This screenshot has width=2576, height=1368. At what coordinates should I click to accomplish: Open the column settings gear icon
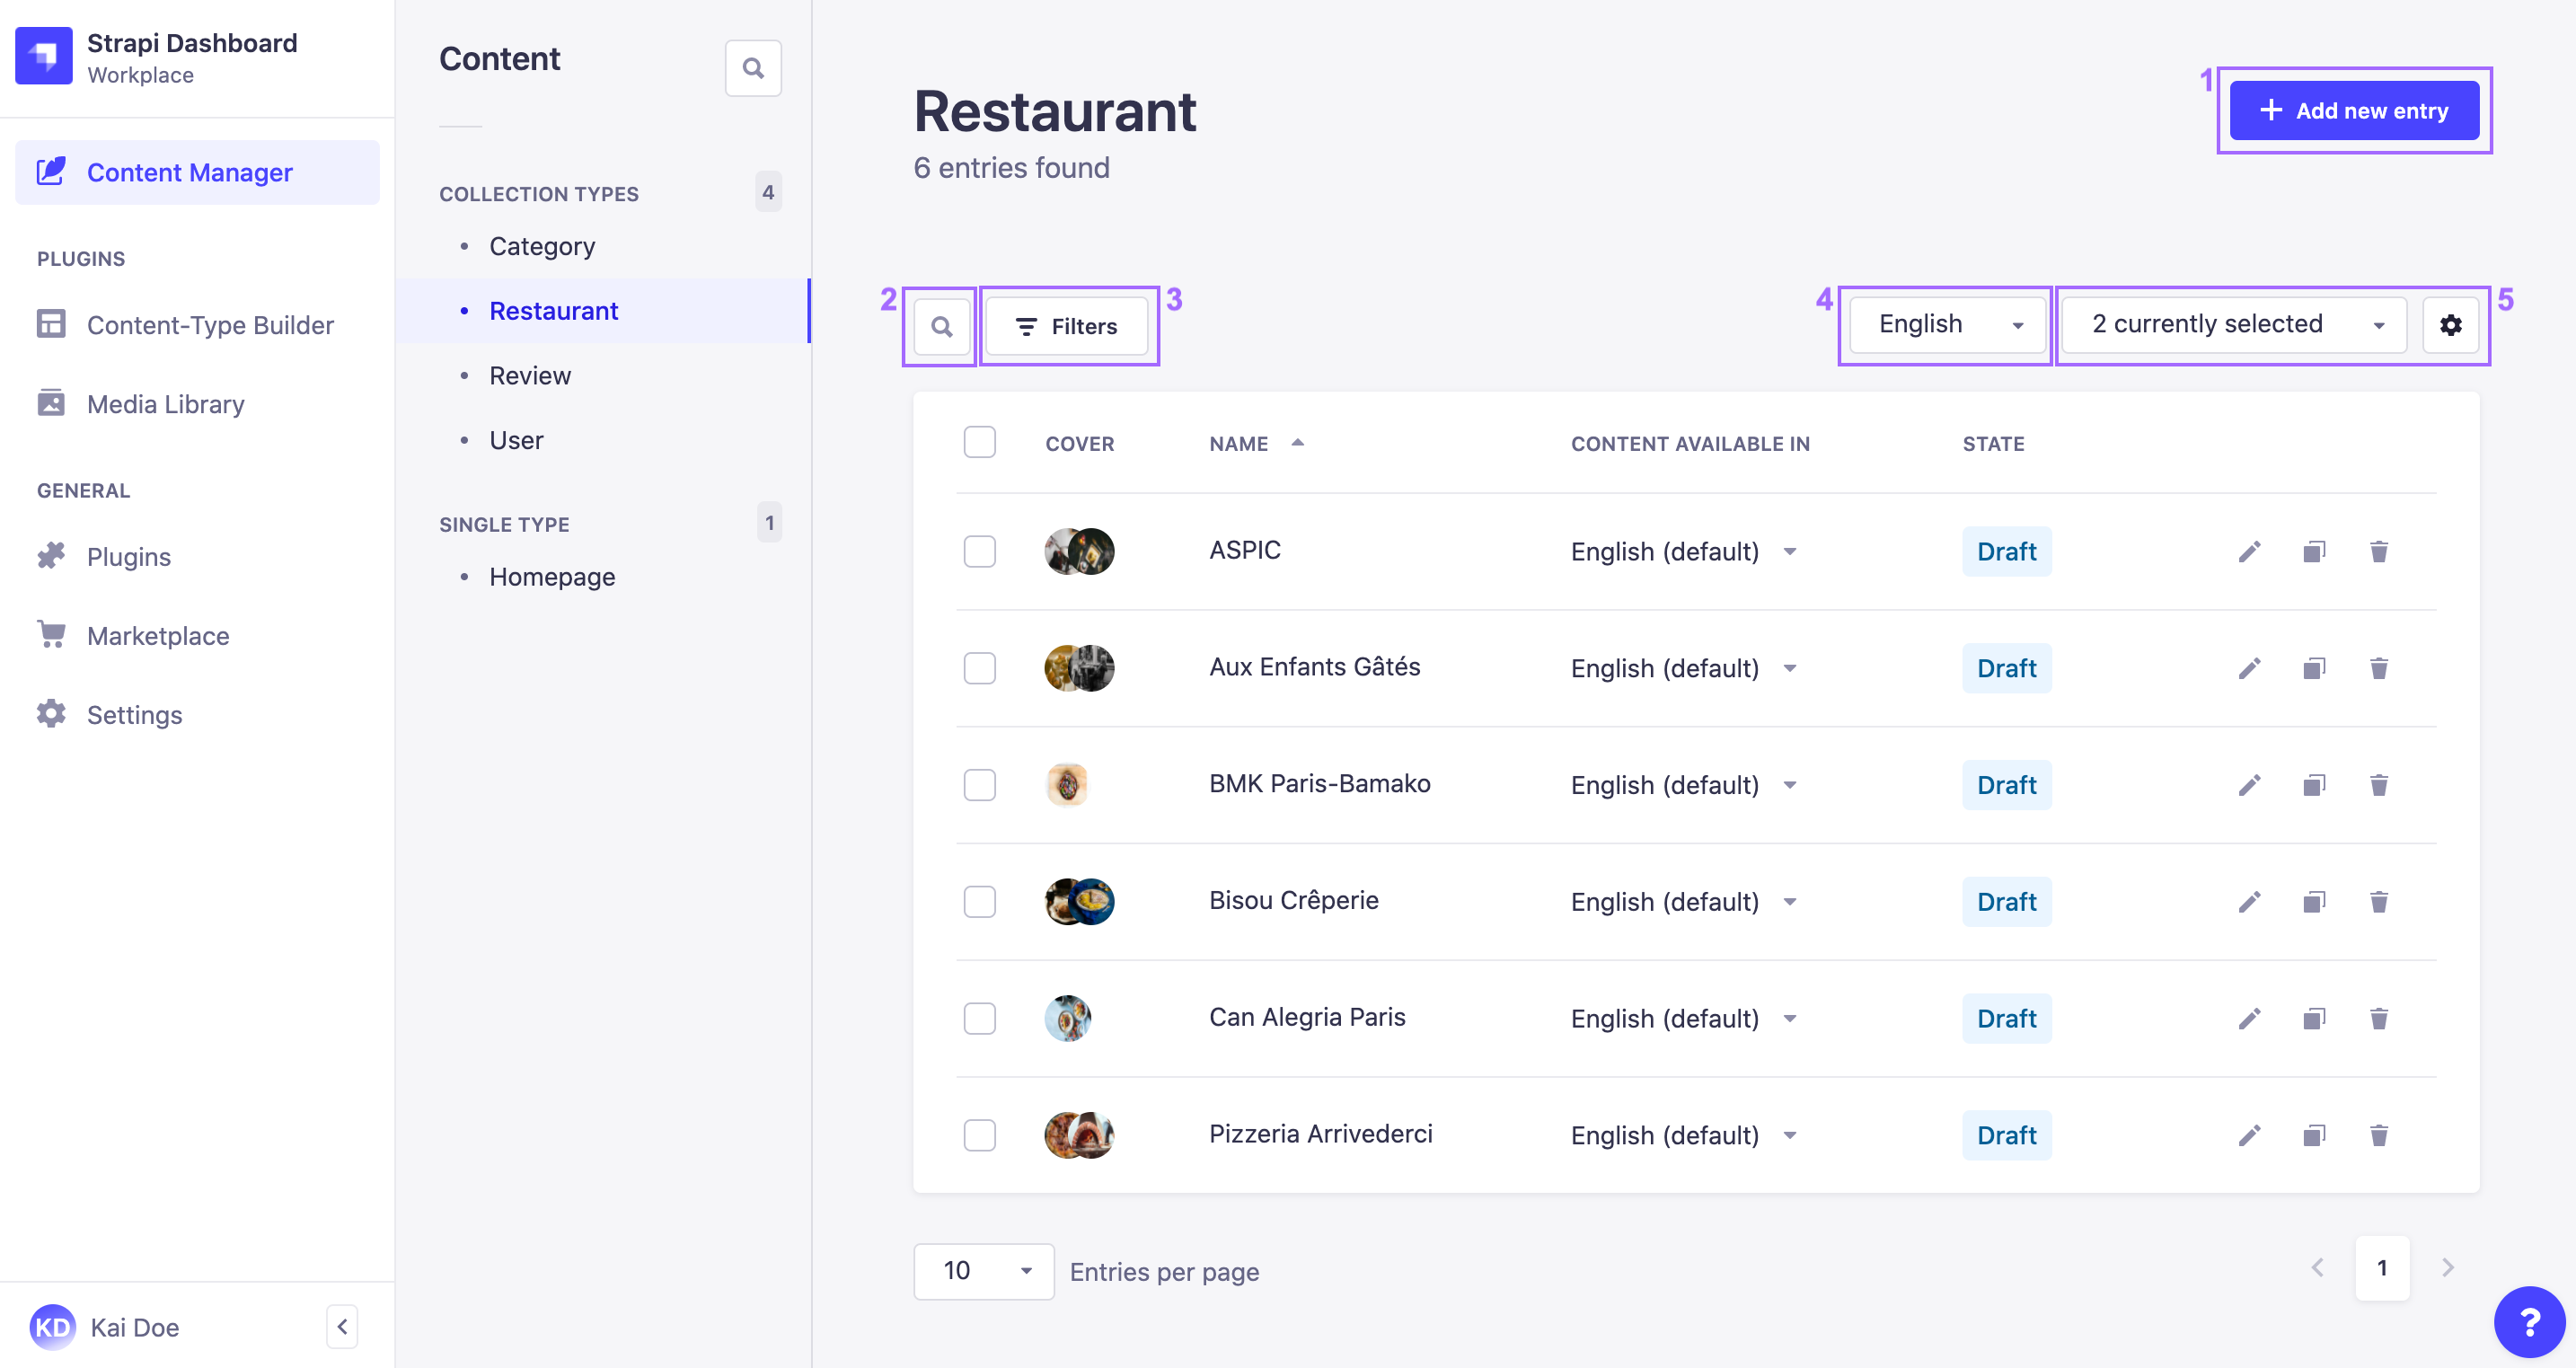pyautogui.click(x=2450, y=324)
